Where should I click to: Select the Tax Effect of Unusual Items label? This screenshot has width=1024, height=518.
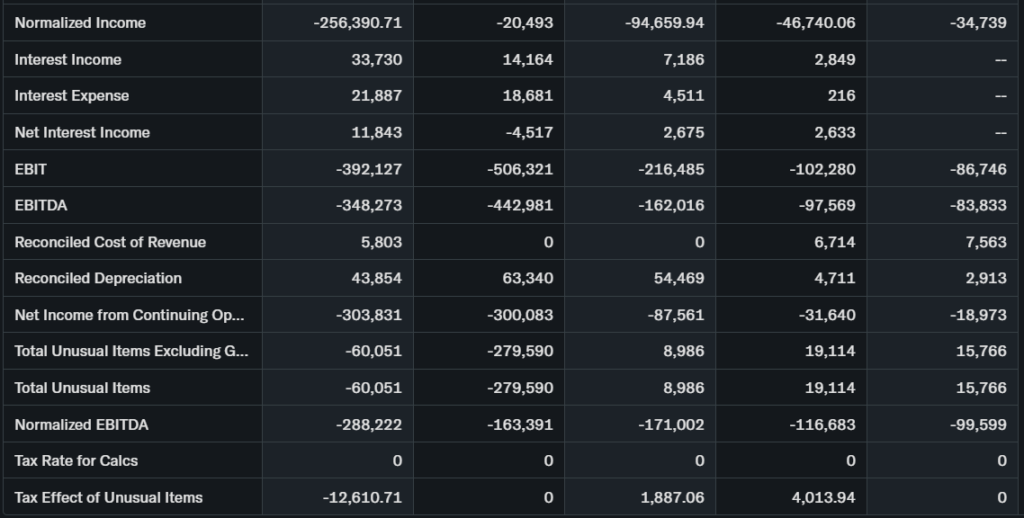(x=108, y=498)
